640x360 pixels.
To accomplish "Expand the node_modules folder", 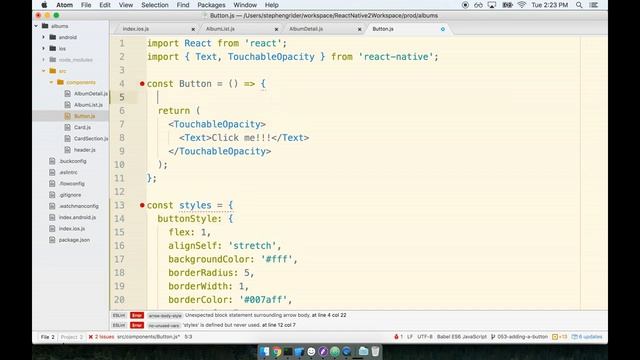I will 44,60.
